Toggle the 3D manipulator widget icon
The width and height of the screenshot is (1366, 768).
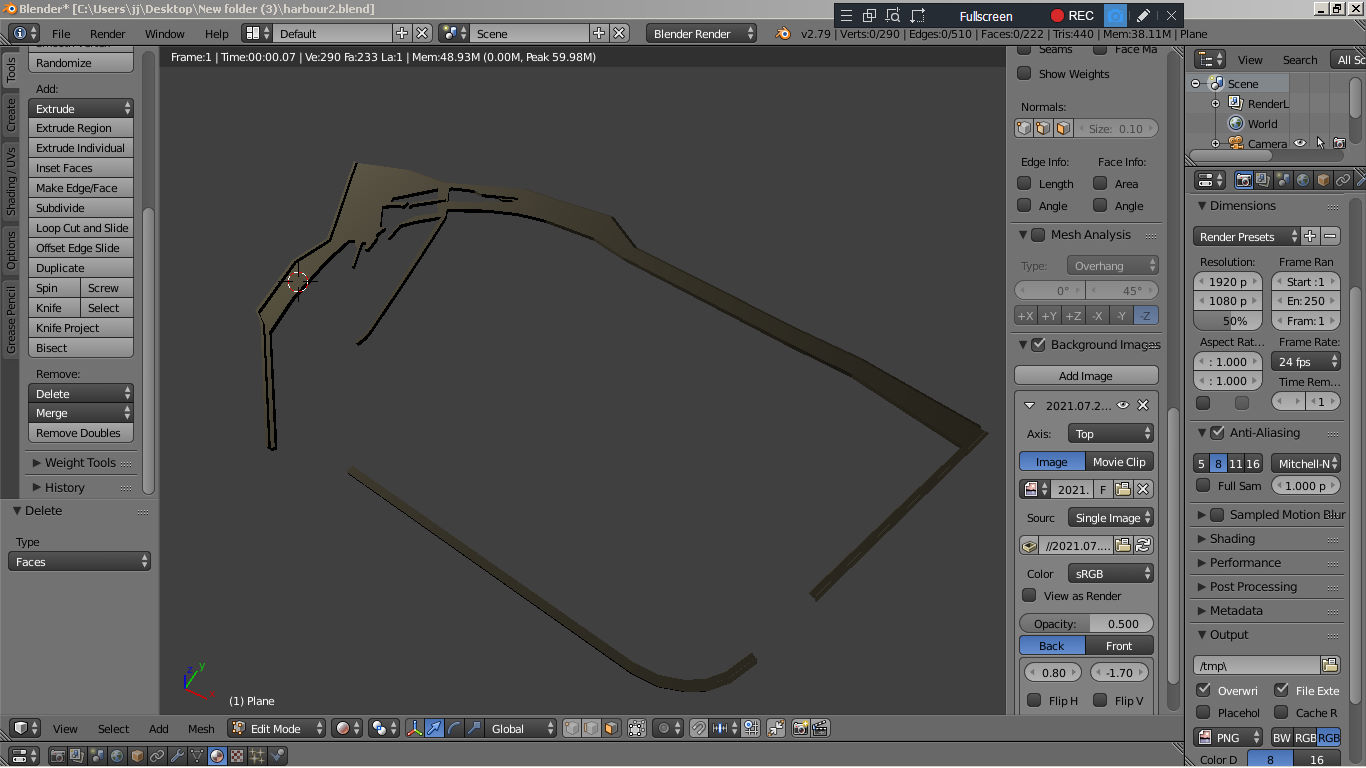pos(414,728)
